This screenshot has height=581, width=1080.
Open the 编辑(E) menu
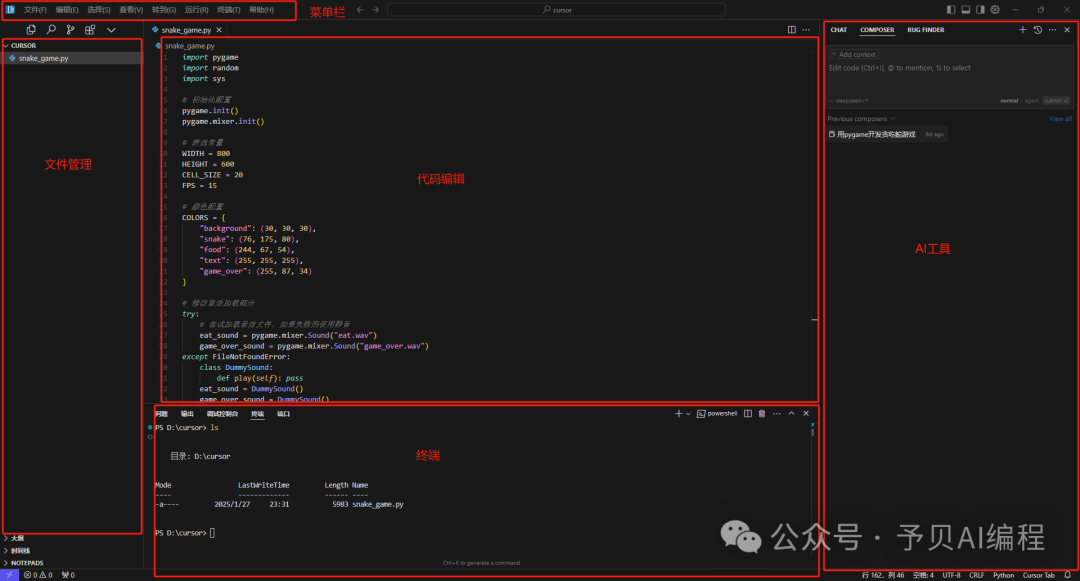point(67,10)
